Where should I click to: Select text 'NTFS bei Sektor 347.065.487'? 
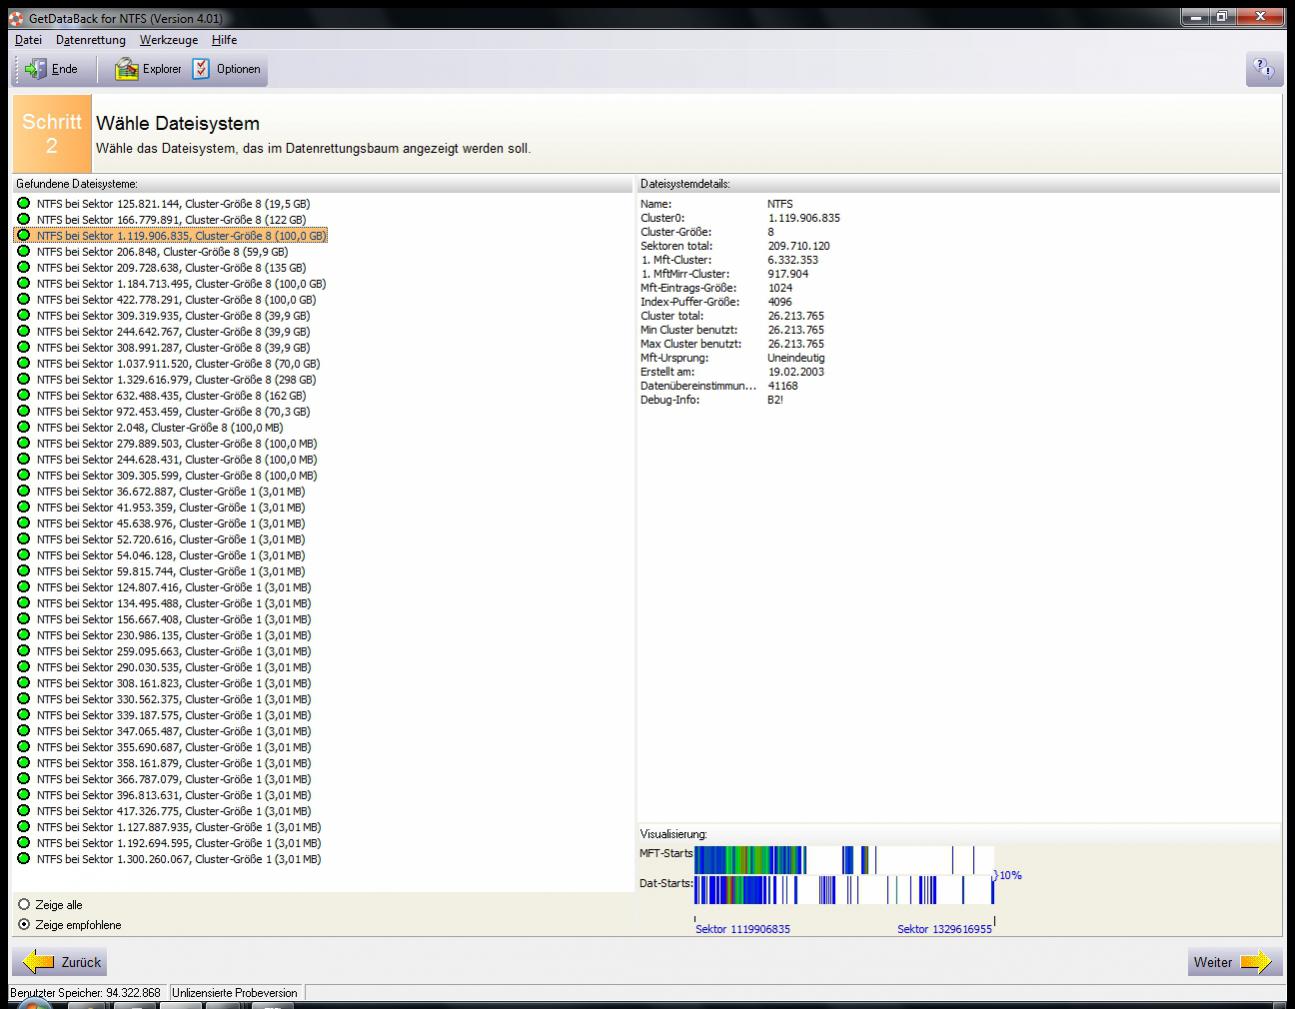(109, 732)
